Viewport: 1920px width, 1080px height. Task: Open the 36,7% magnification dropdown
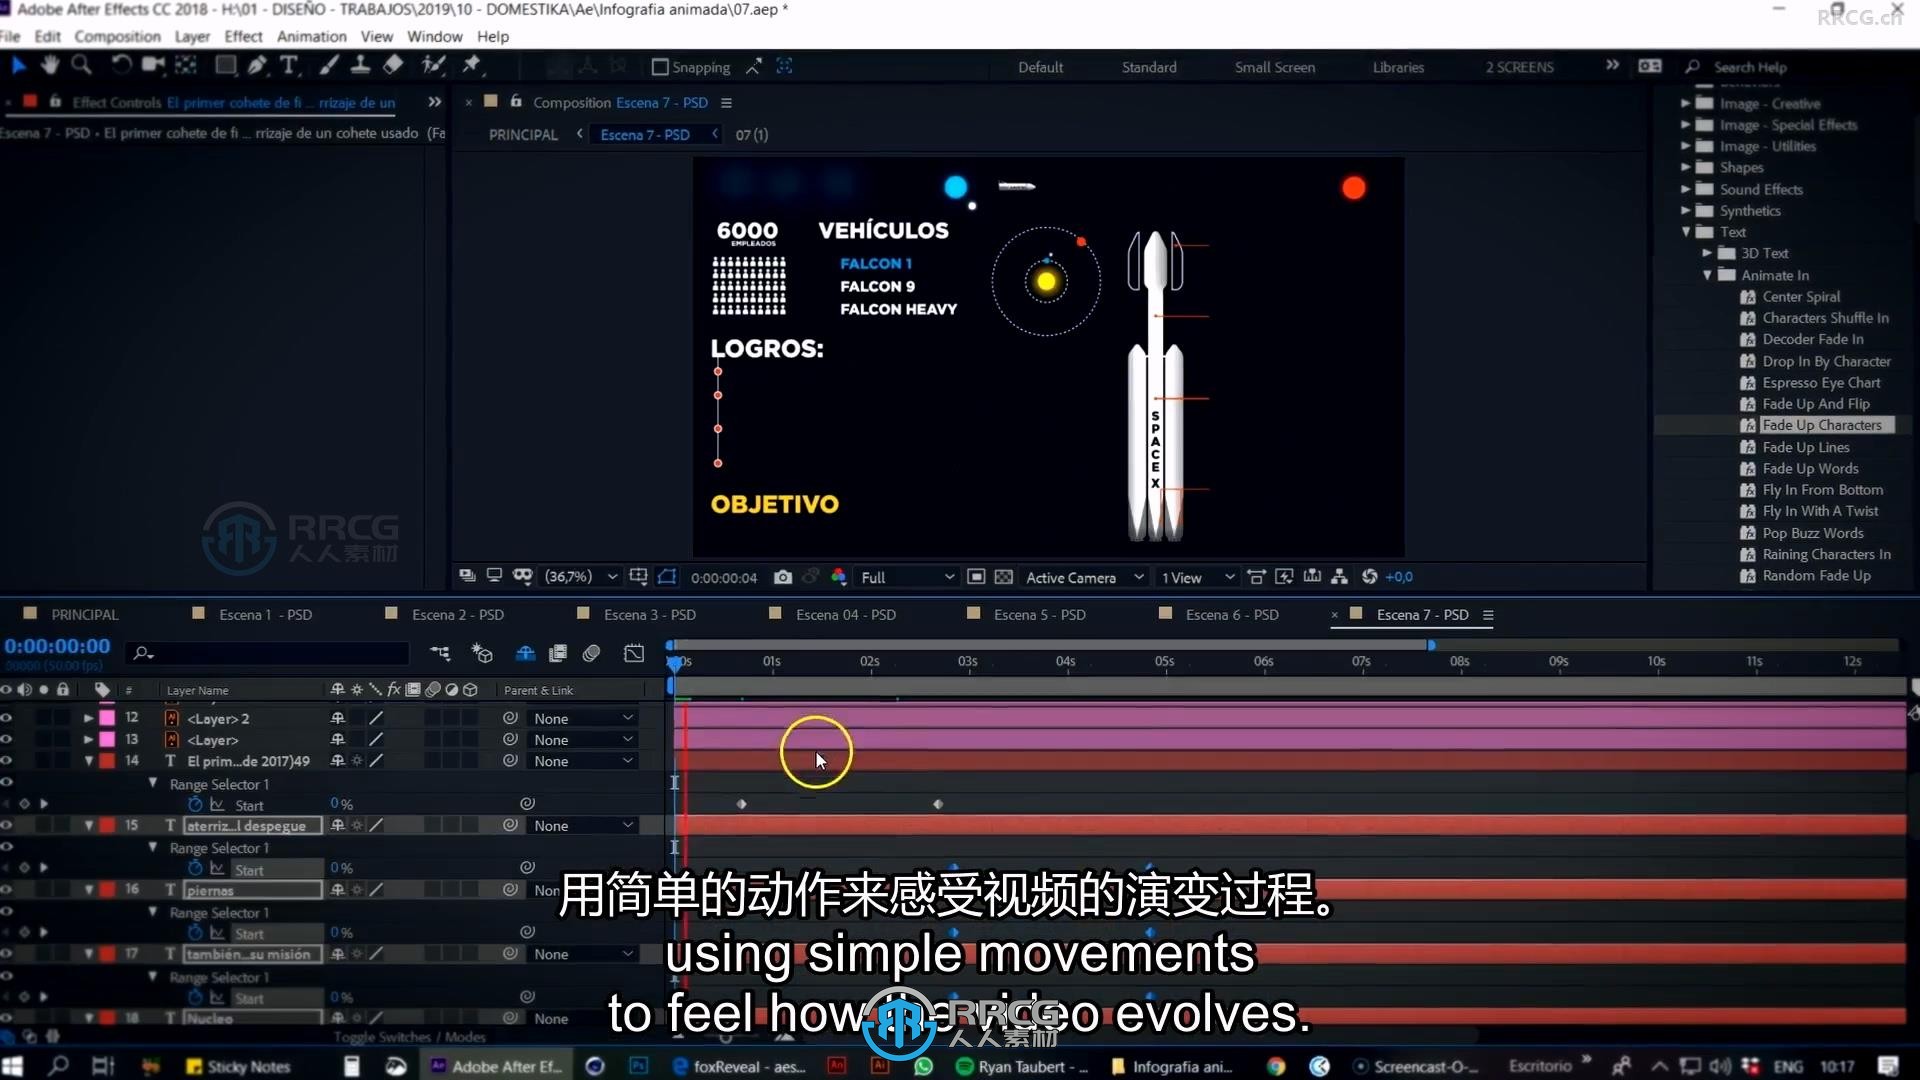tap(580, 577)
